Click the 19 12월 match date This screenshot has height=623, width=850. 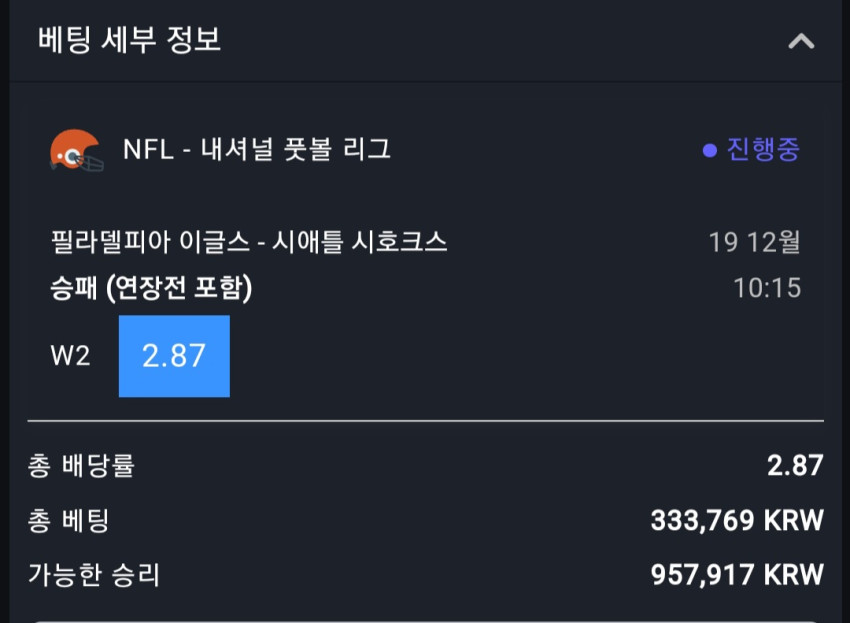tap(754, 242)
